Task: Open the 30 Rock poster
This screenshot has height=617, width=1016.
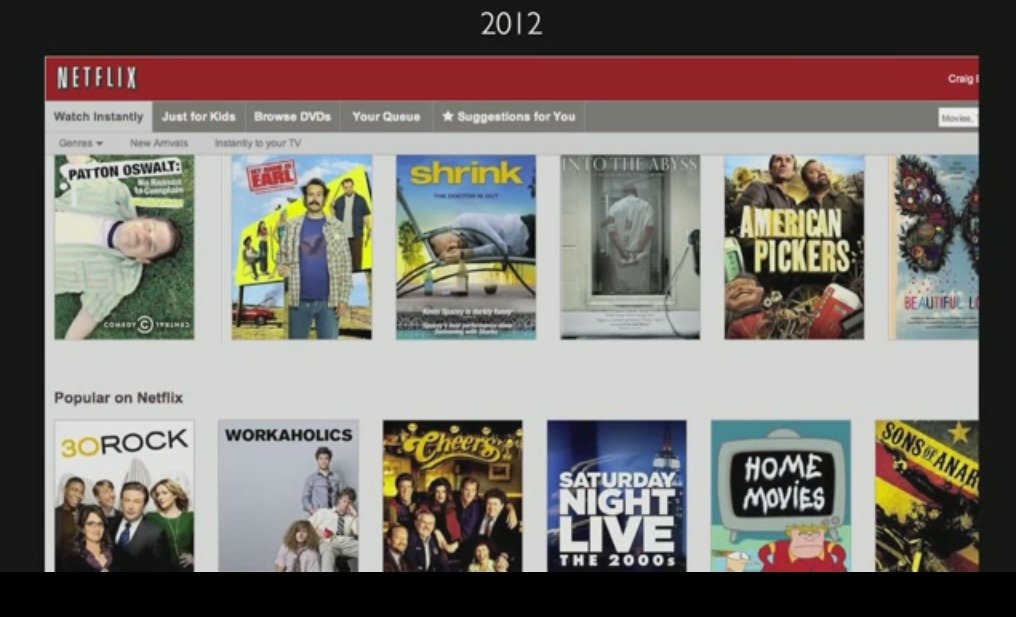Action: [x=124, y=496]
